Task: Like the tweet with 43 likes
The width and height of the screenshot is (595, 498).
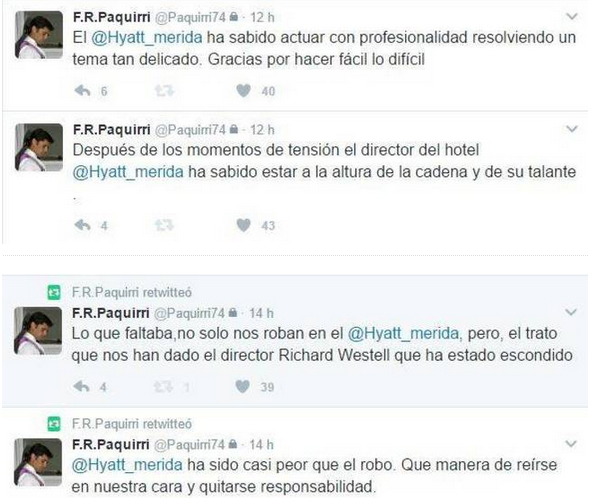Action: [243, 225]
